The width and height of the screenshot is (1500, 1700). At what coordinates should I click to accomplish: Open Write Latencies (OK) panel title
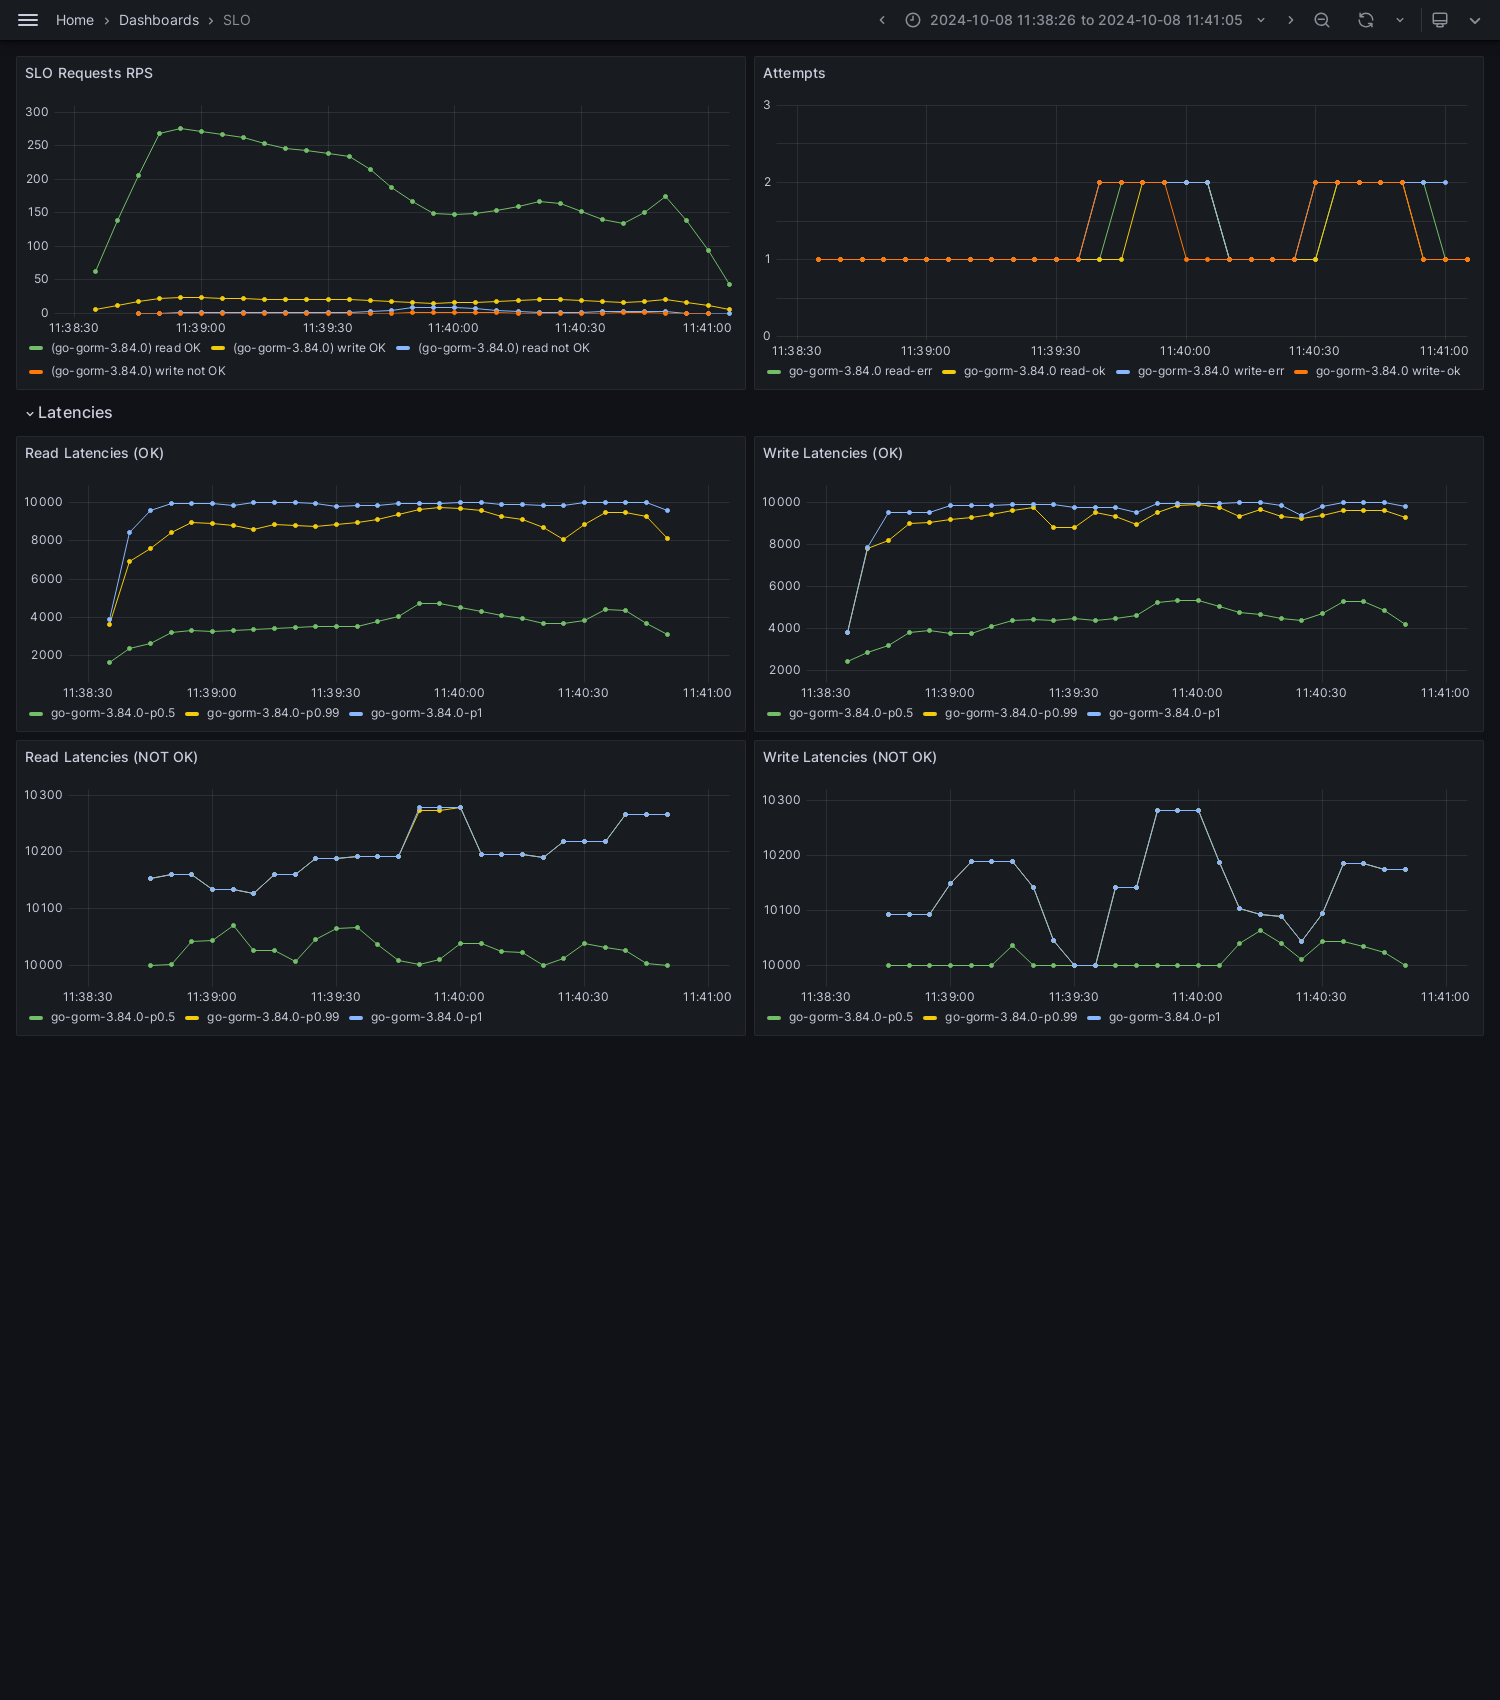click(833, 453)
